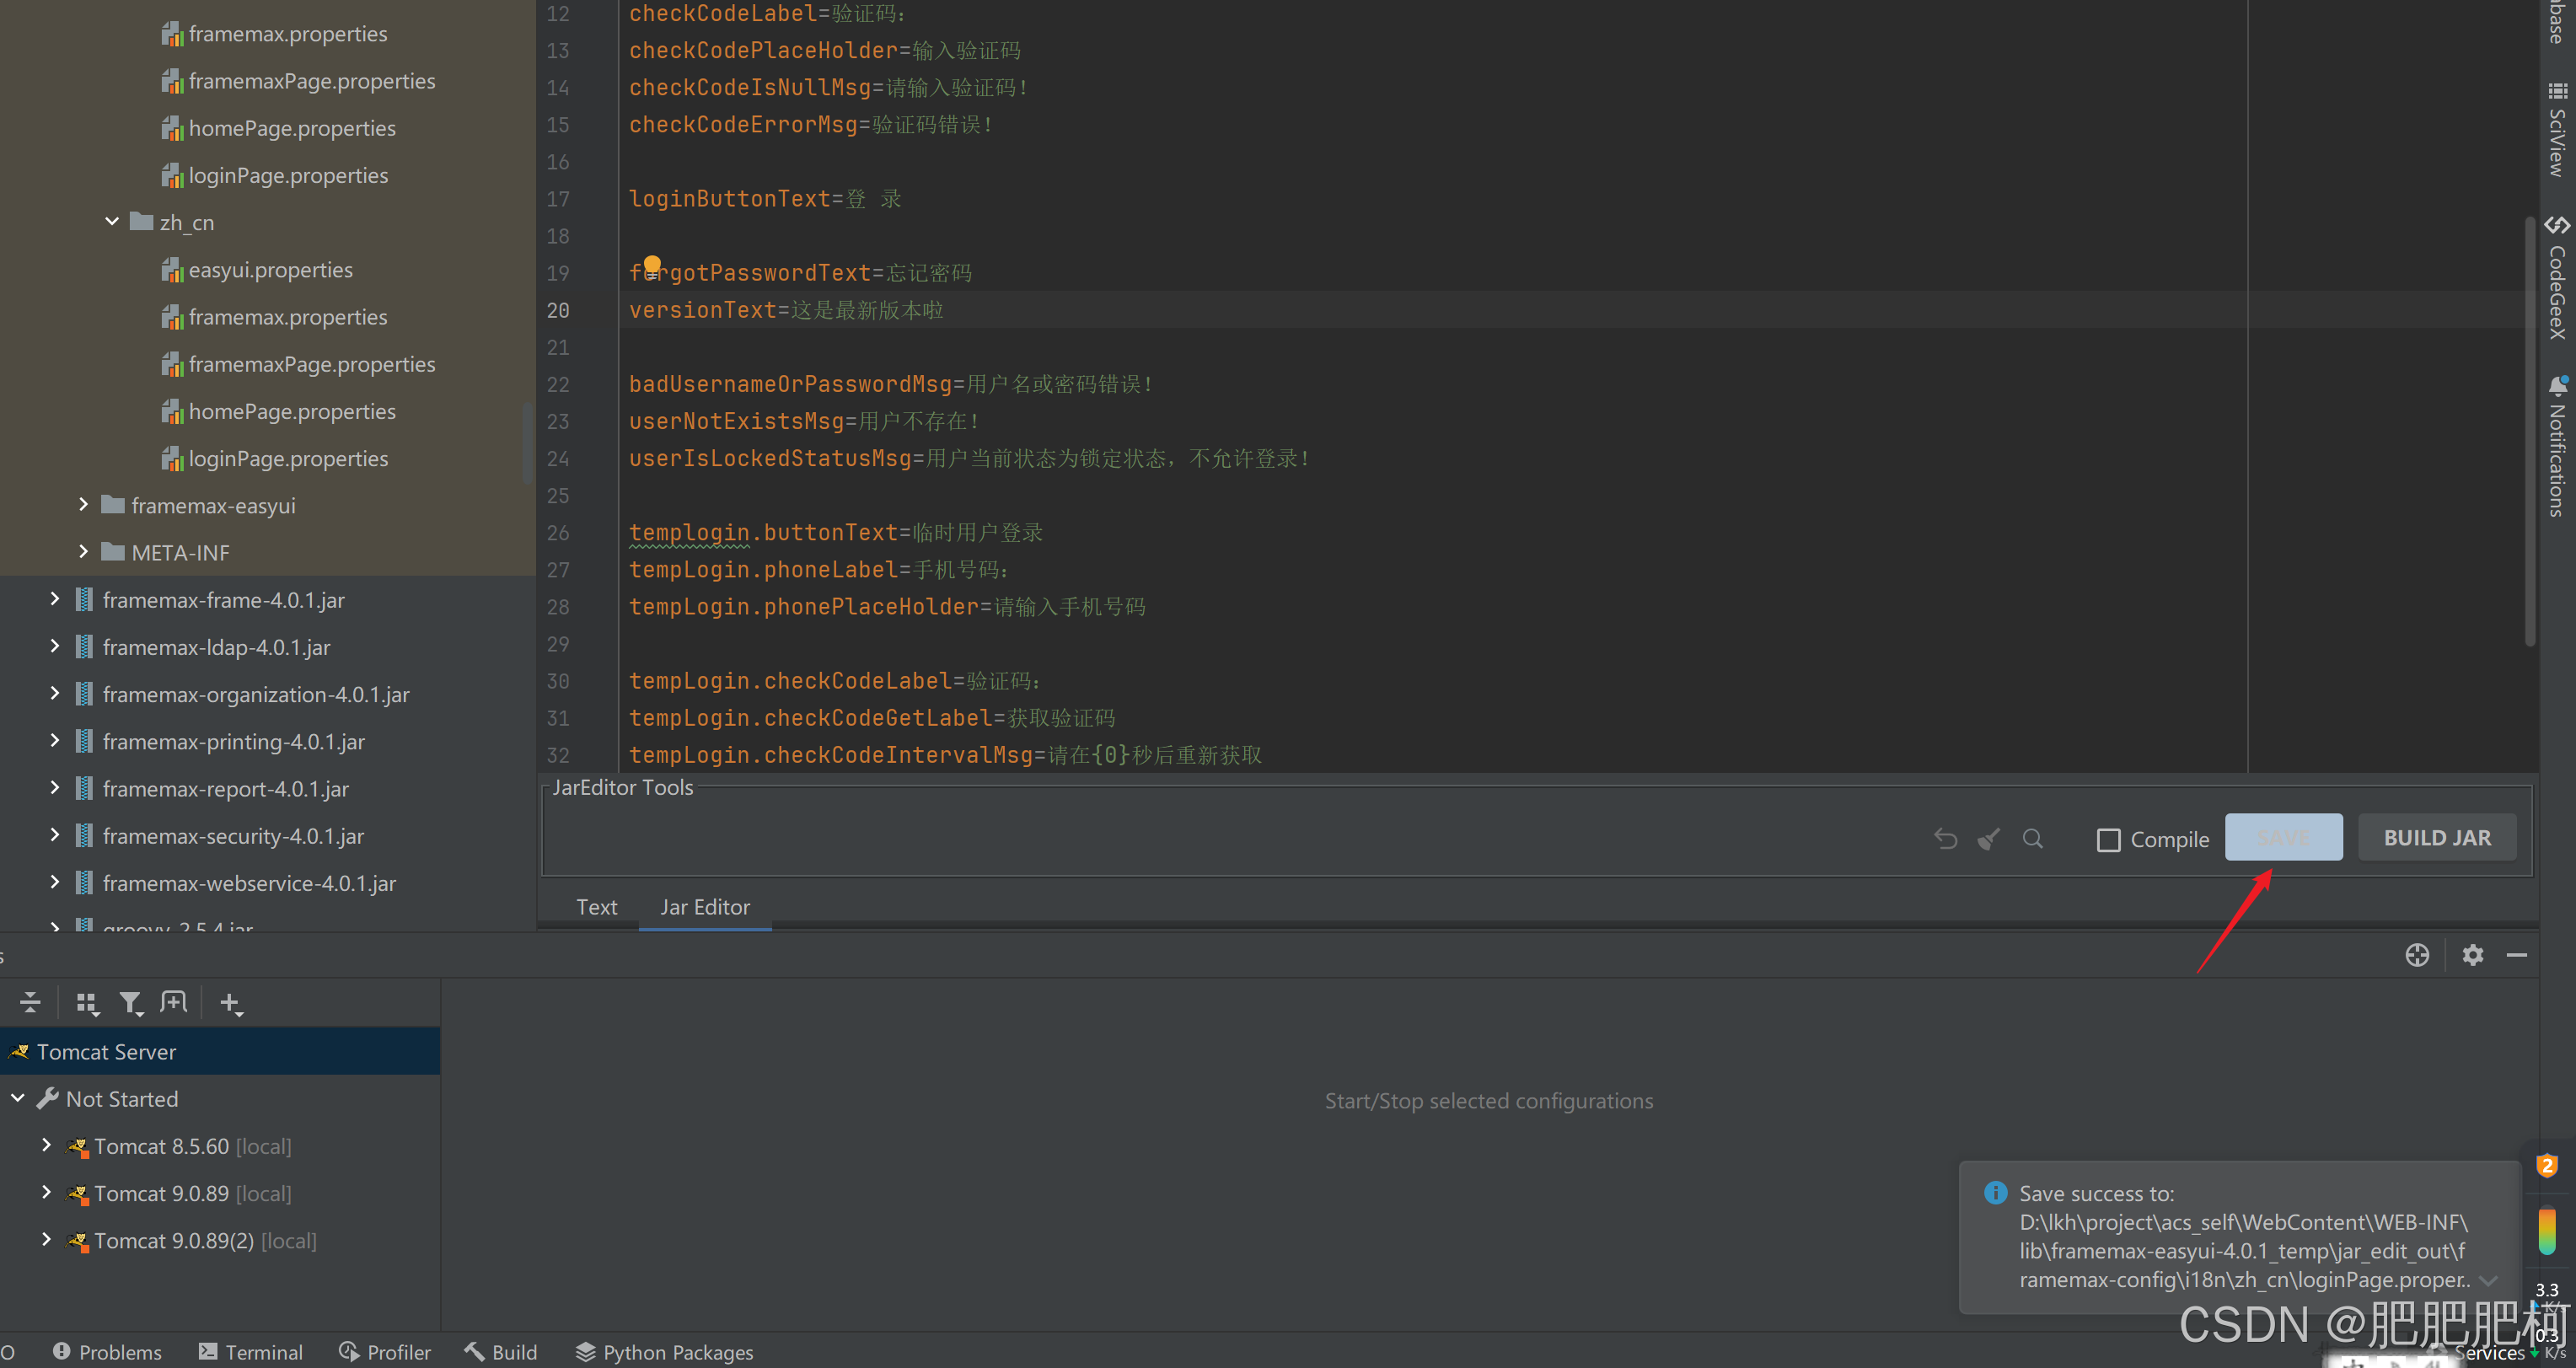Click the filter icon in Services toolbar
This screenshot has height=1368, width=2576.
click(x=130, y=1002)
